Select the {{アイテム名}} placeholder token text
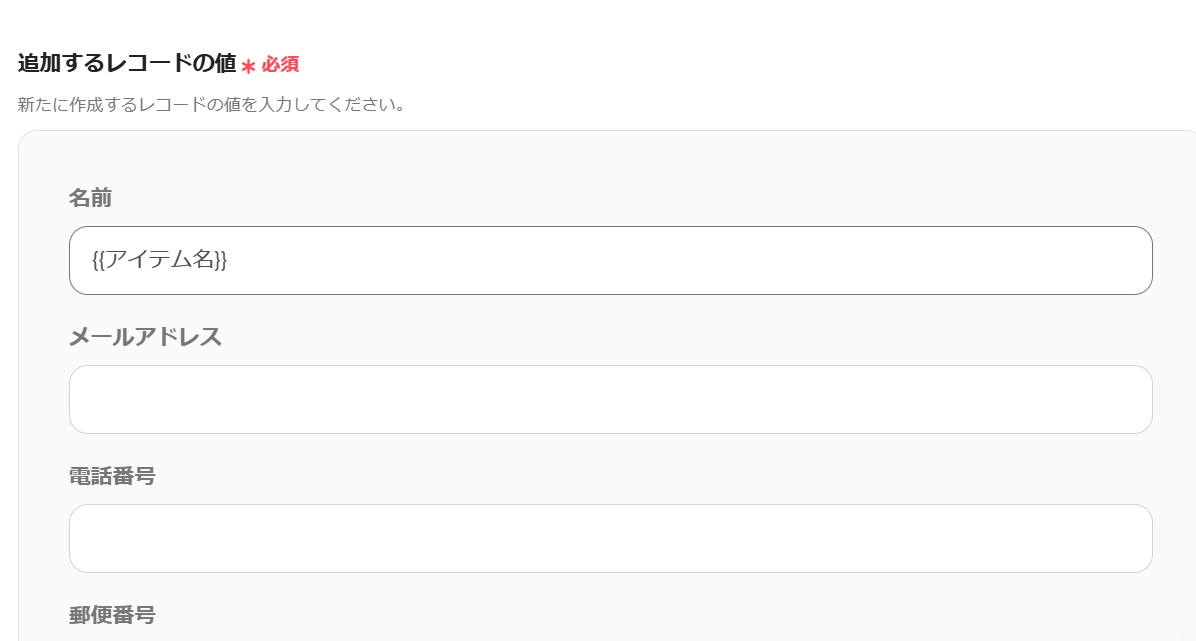The image size is (1196, 641). (160, 260)
